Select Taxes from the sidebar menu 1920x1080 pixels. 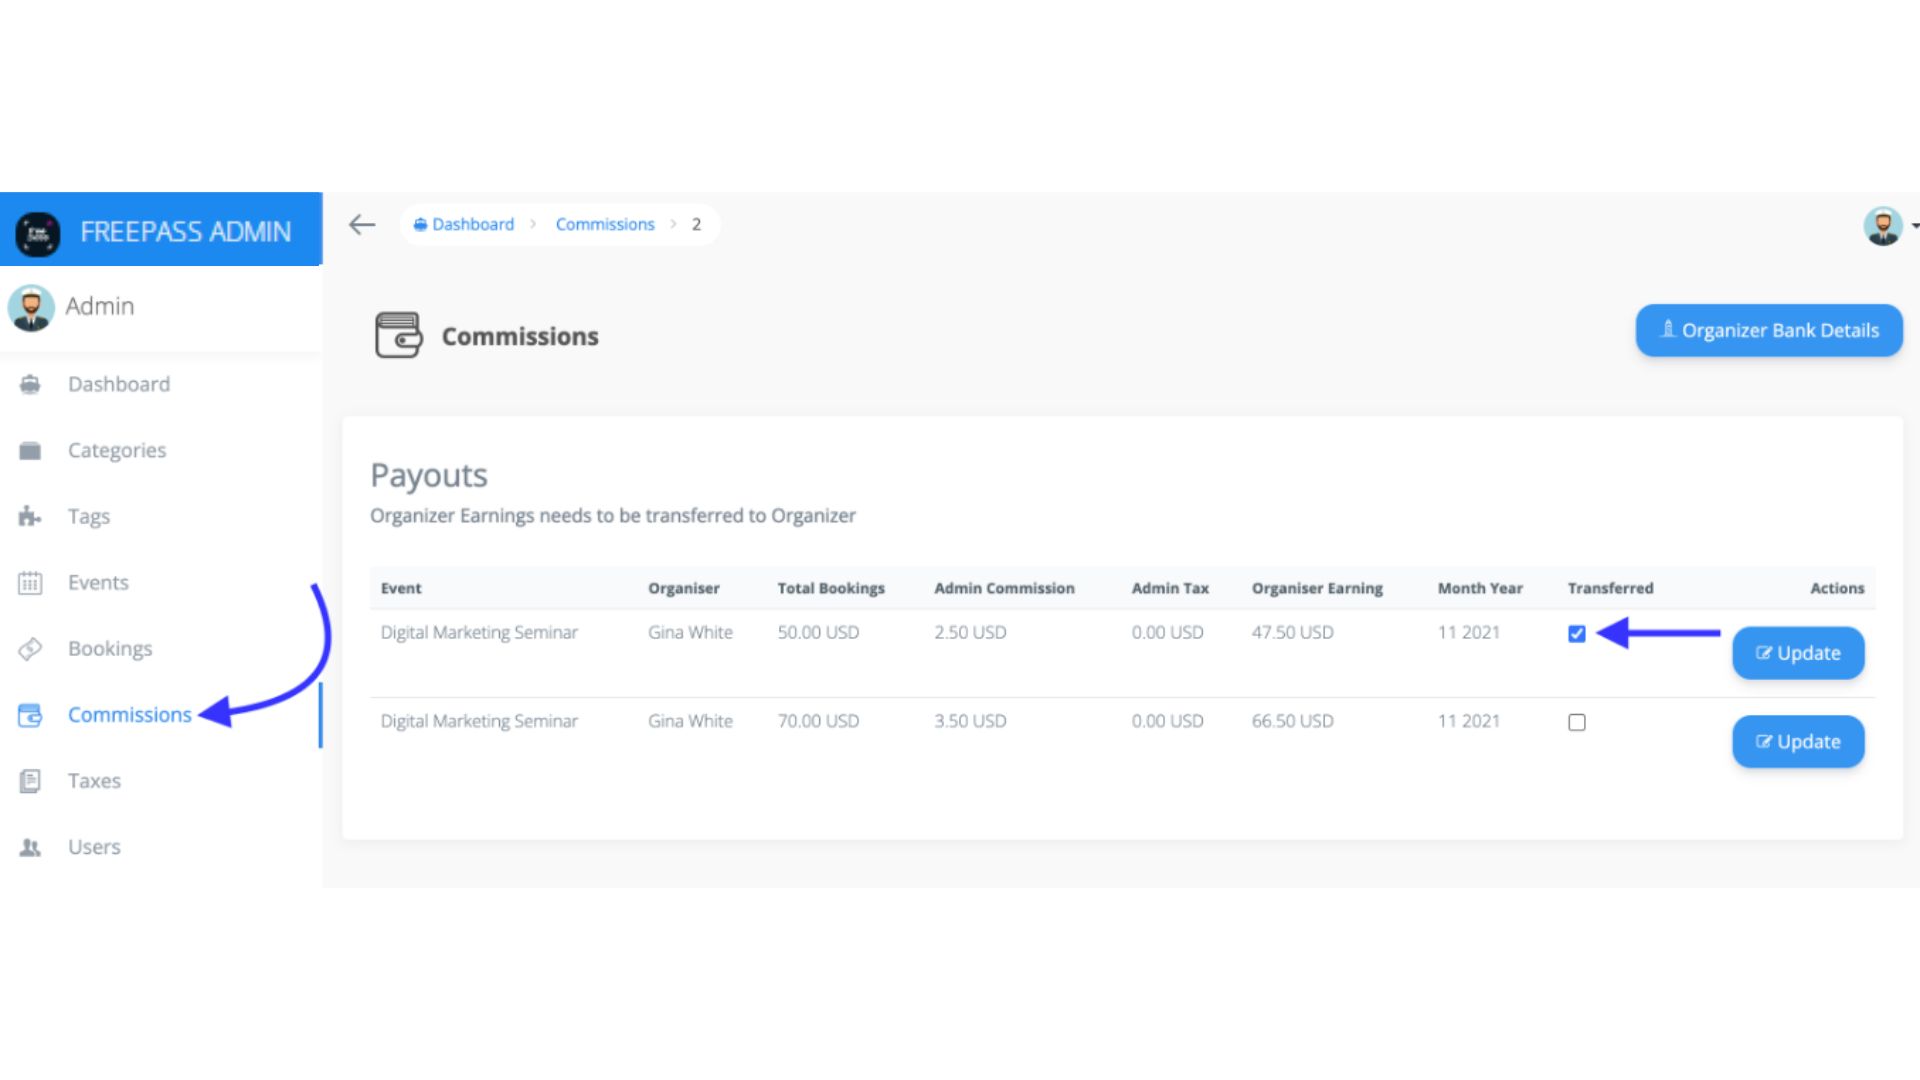tap(94, 780)
